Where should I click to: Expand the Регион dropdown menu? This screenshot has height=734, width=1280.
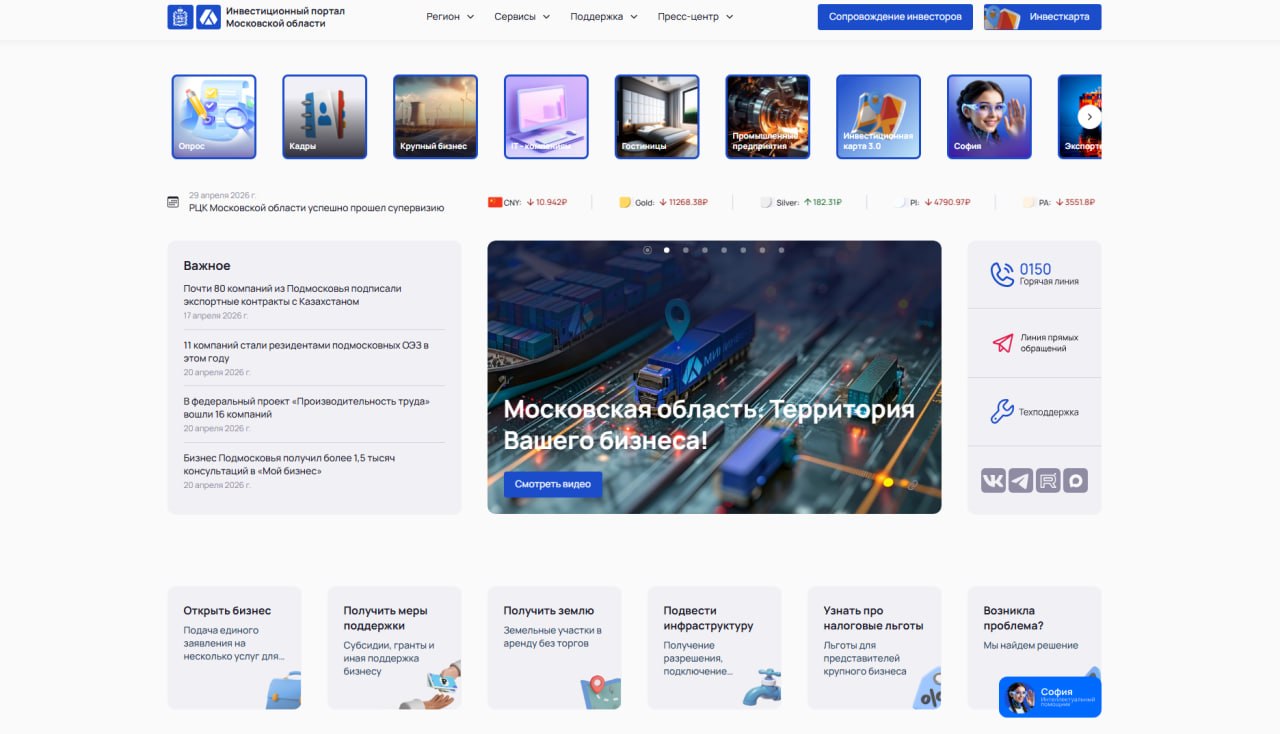pos(449,17)
